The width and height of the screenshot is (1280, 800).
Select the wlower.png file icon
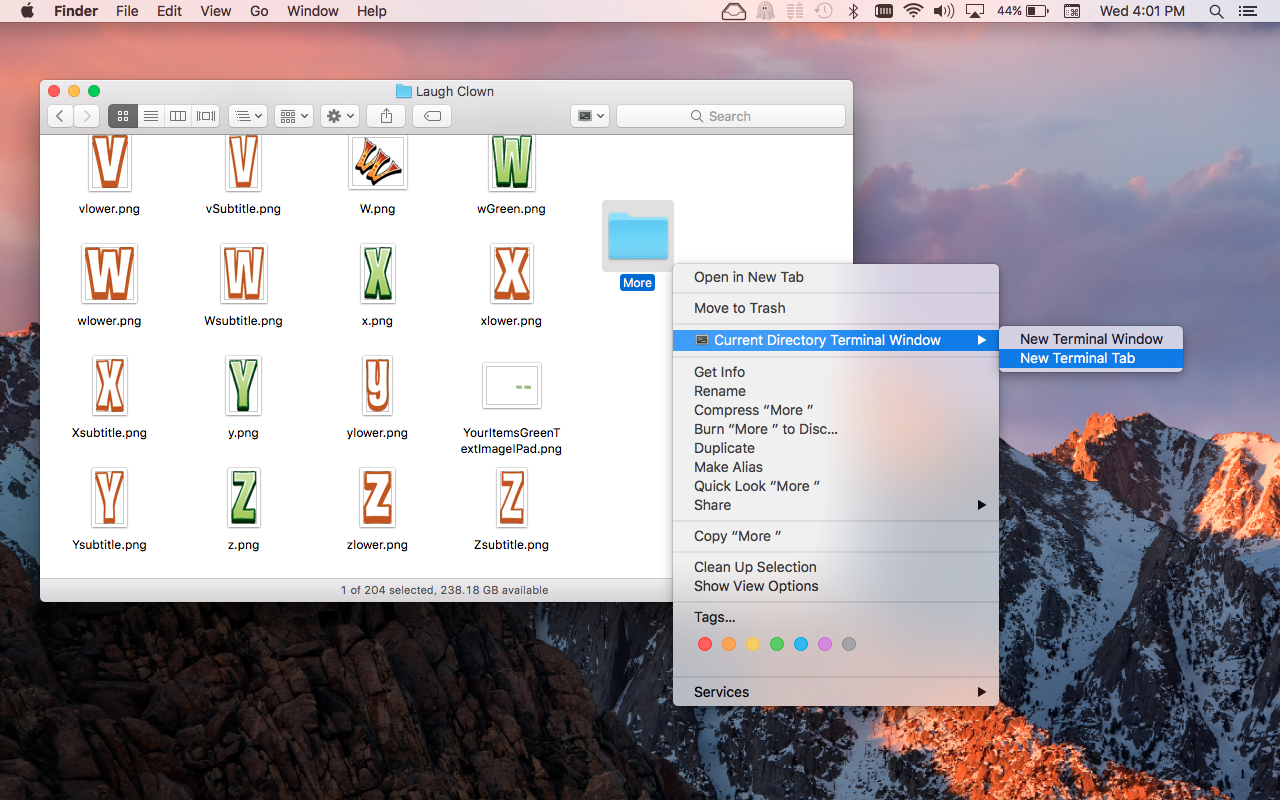(x=109, y=273)
